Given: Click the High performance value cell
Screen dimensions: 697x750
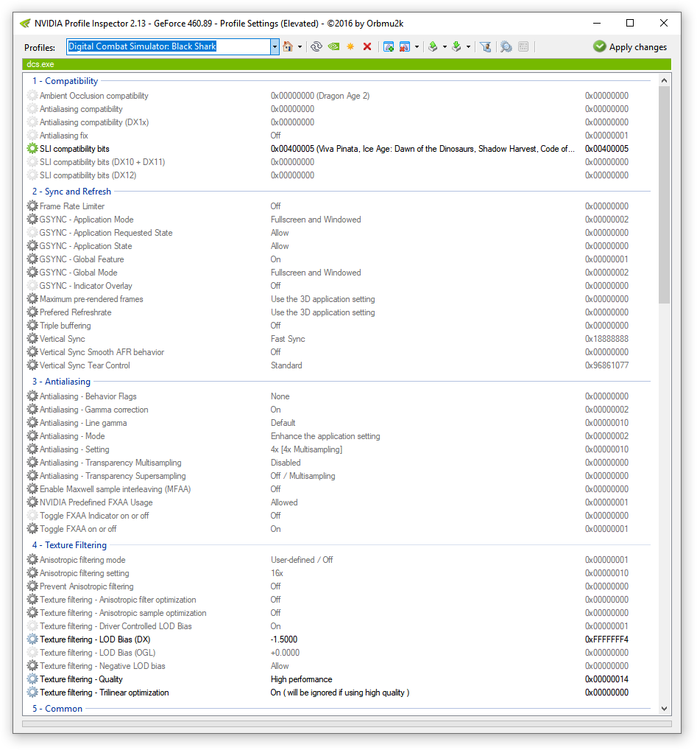Looking at the screenshot, I should click(301, 679).
